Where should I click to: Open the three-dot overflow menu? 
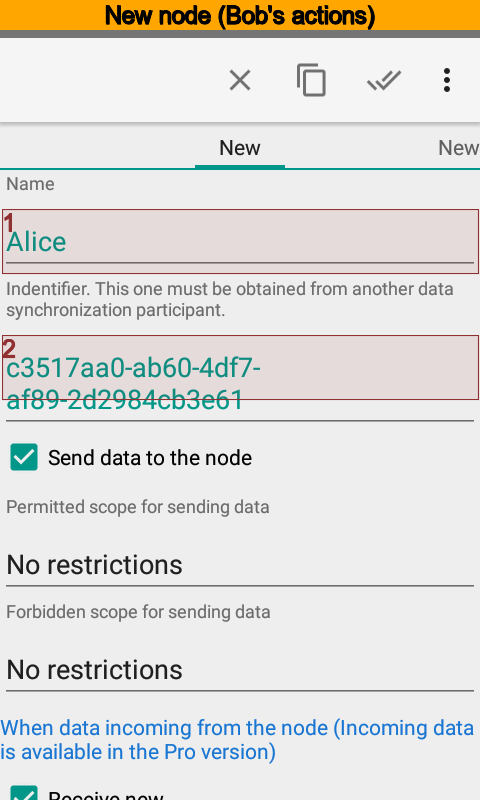[x=447, y=80]
